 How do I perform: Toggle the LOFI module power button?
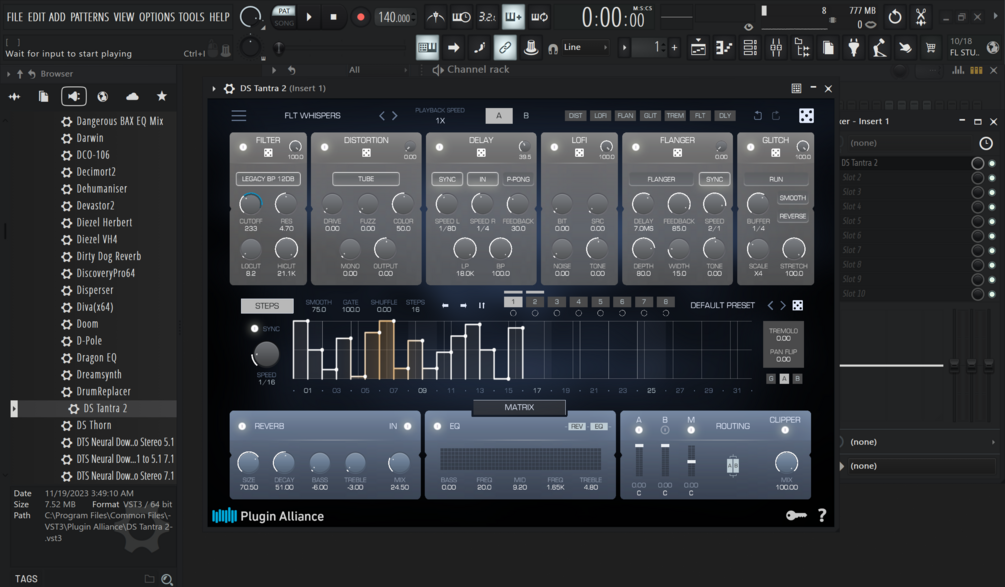pyautogui.click(x=554, y=147)
